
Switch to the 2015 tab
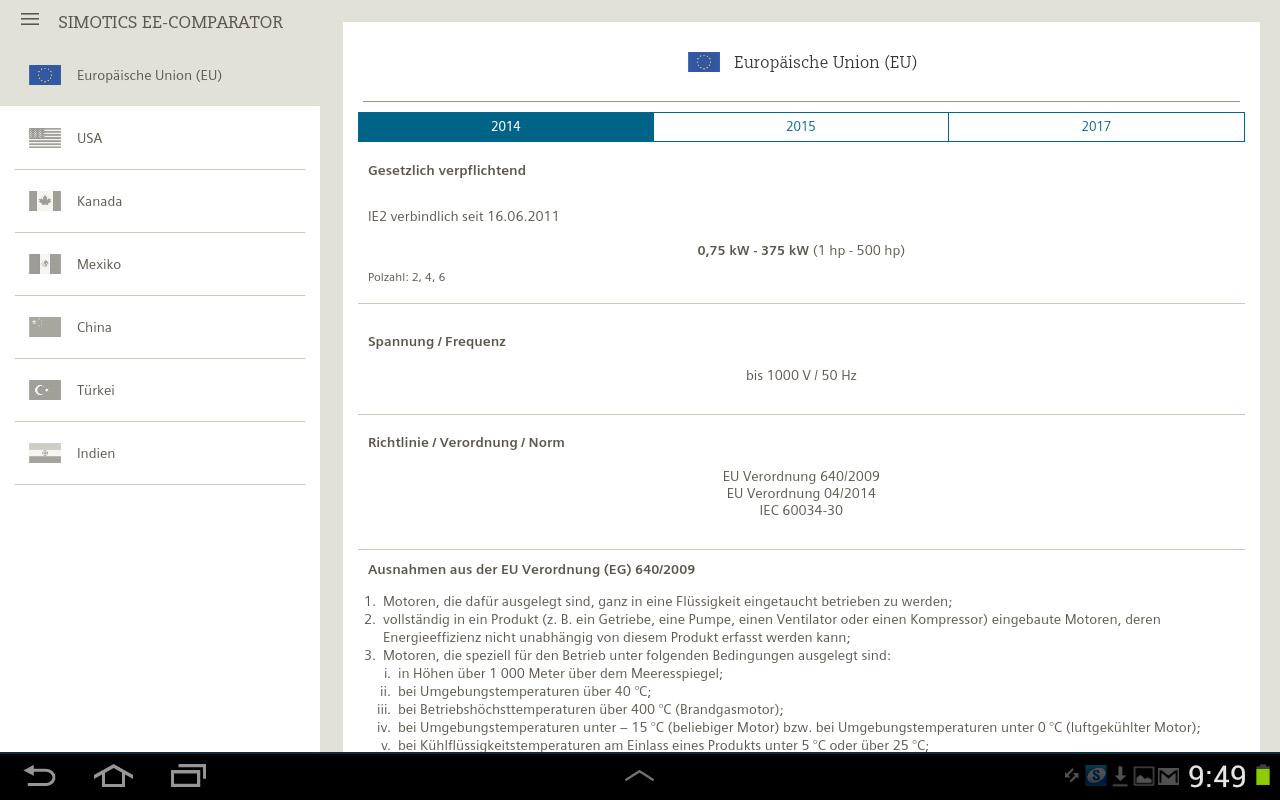click(801, 126)
